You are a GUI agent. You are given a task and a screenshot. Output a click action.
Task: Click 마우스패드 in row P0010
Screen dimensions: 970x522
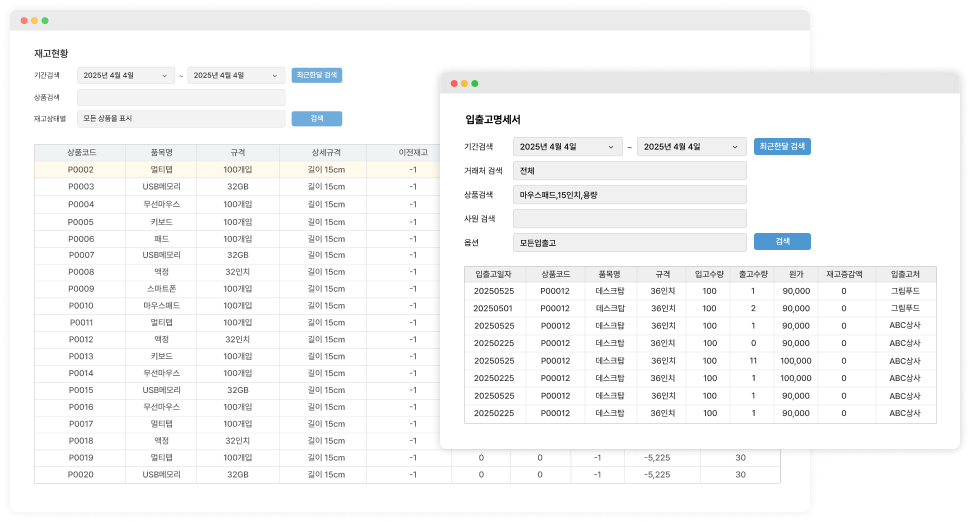tap(161, 306)
